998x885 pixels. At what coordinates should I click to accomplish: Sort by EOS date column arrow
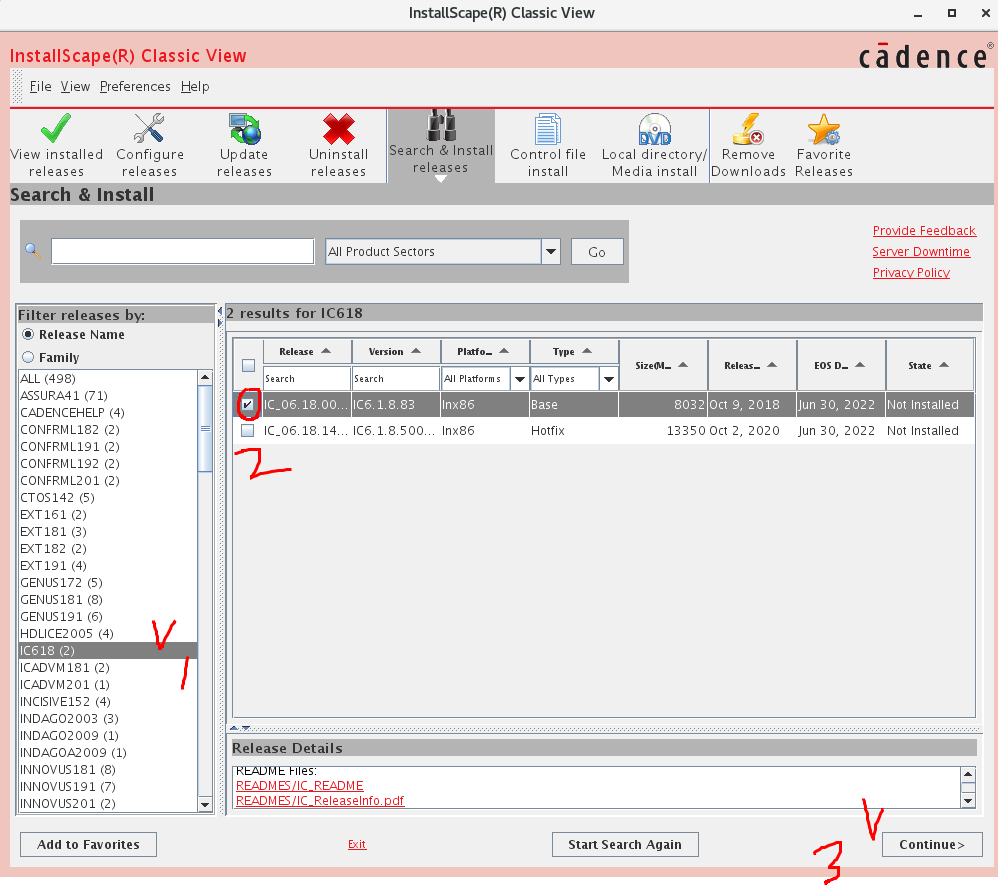(x=860, y=365)
